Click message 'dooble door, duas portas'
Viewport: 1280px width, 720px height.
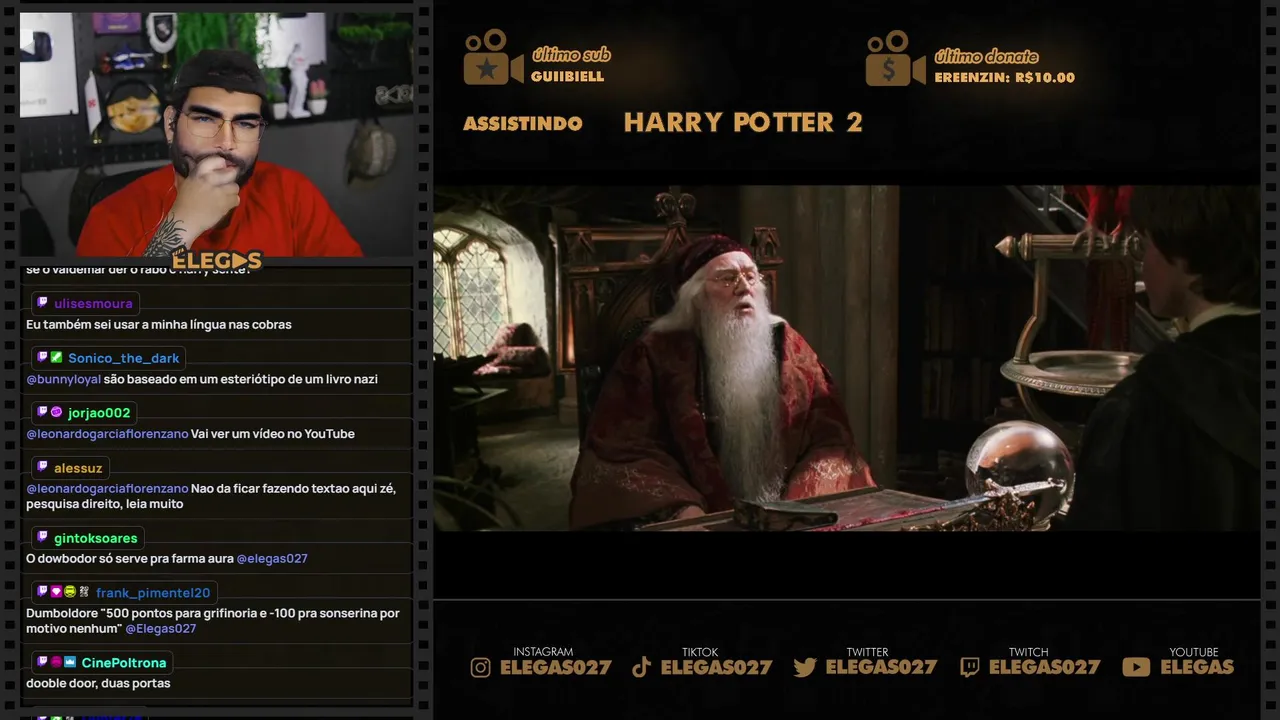98,684
